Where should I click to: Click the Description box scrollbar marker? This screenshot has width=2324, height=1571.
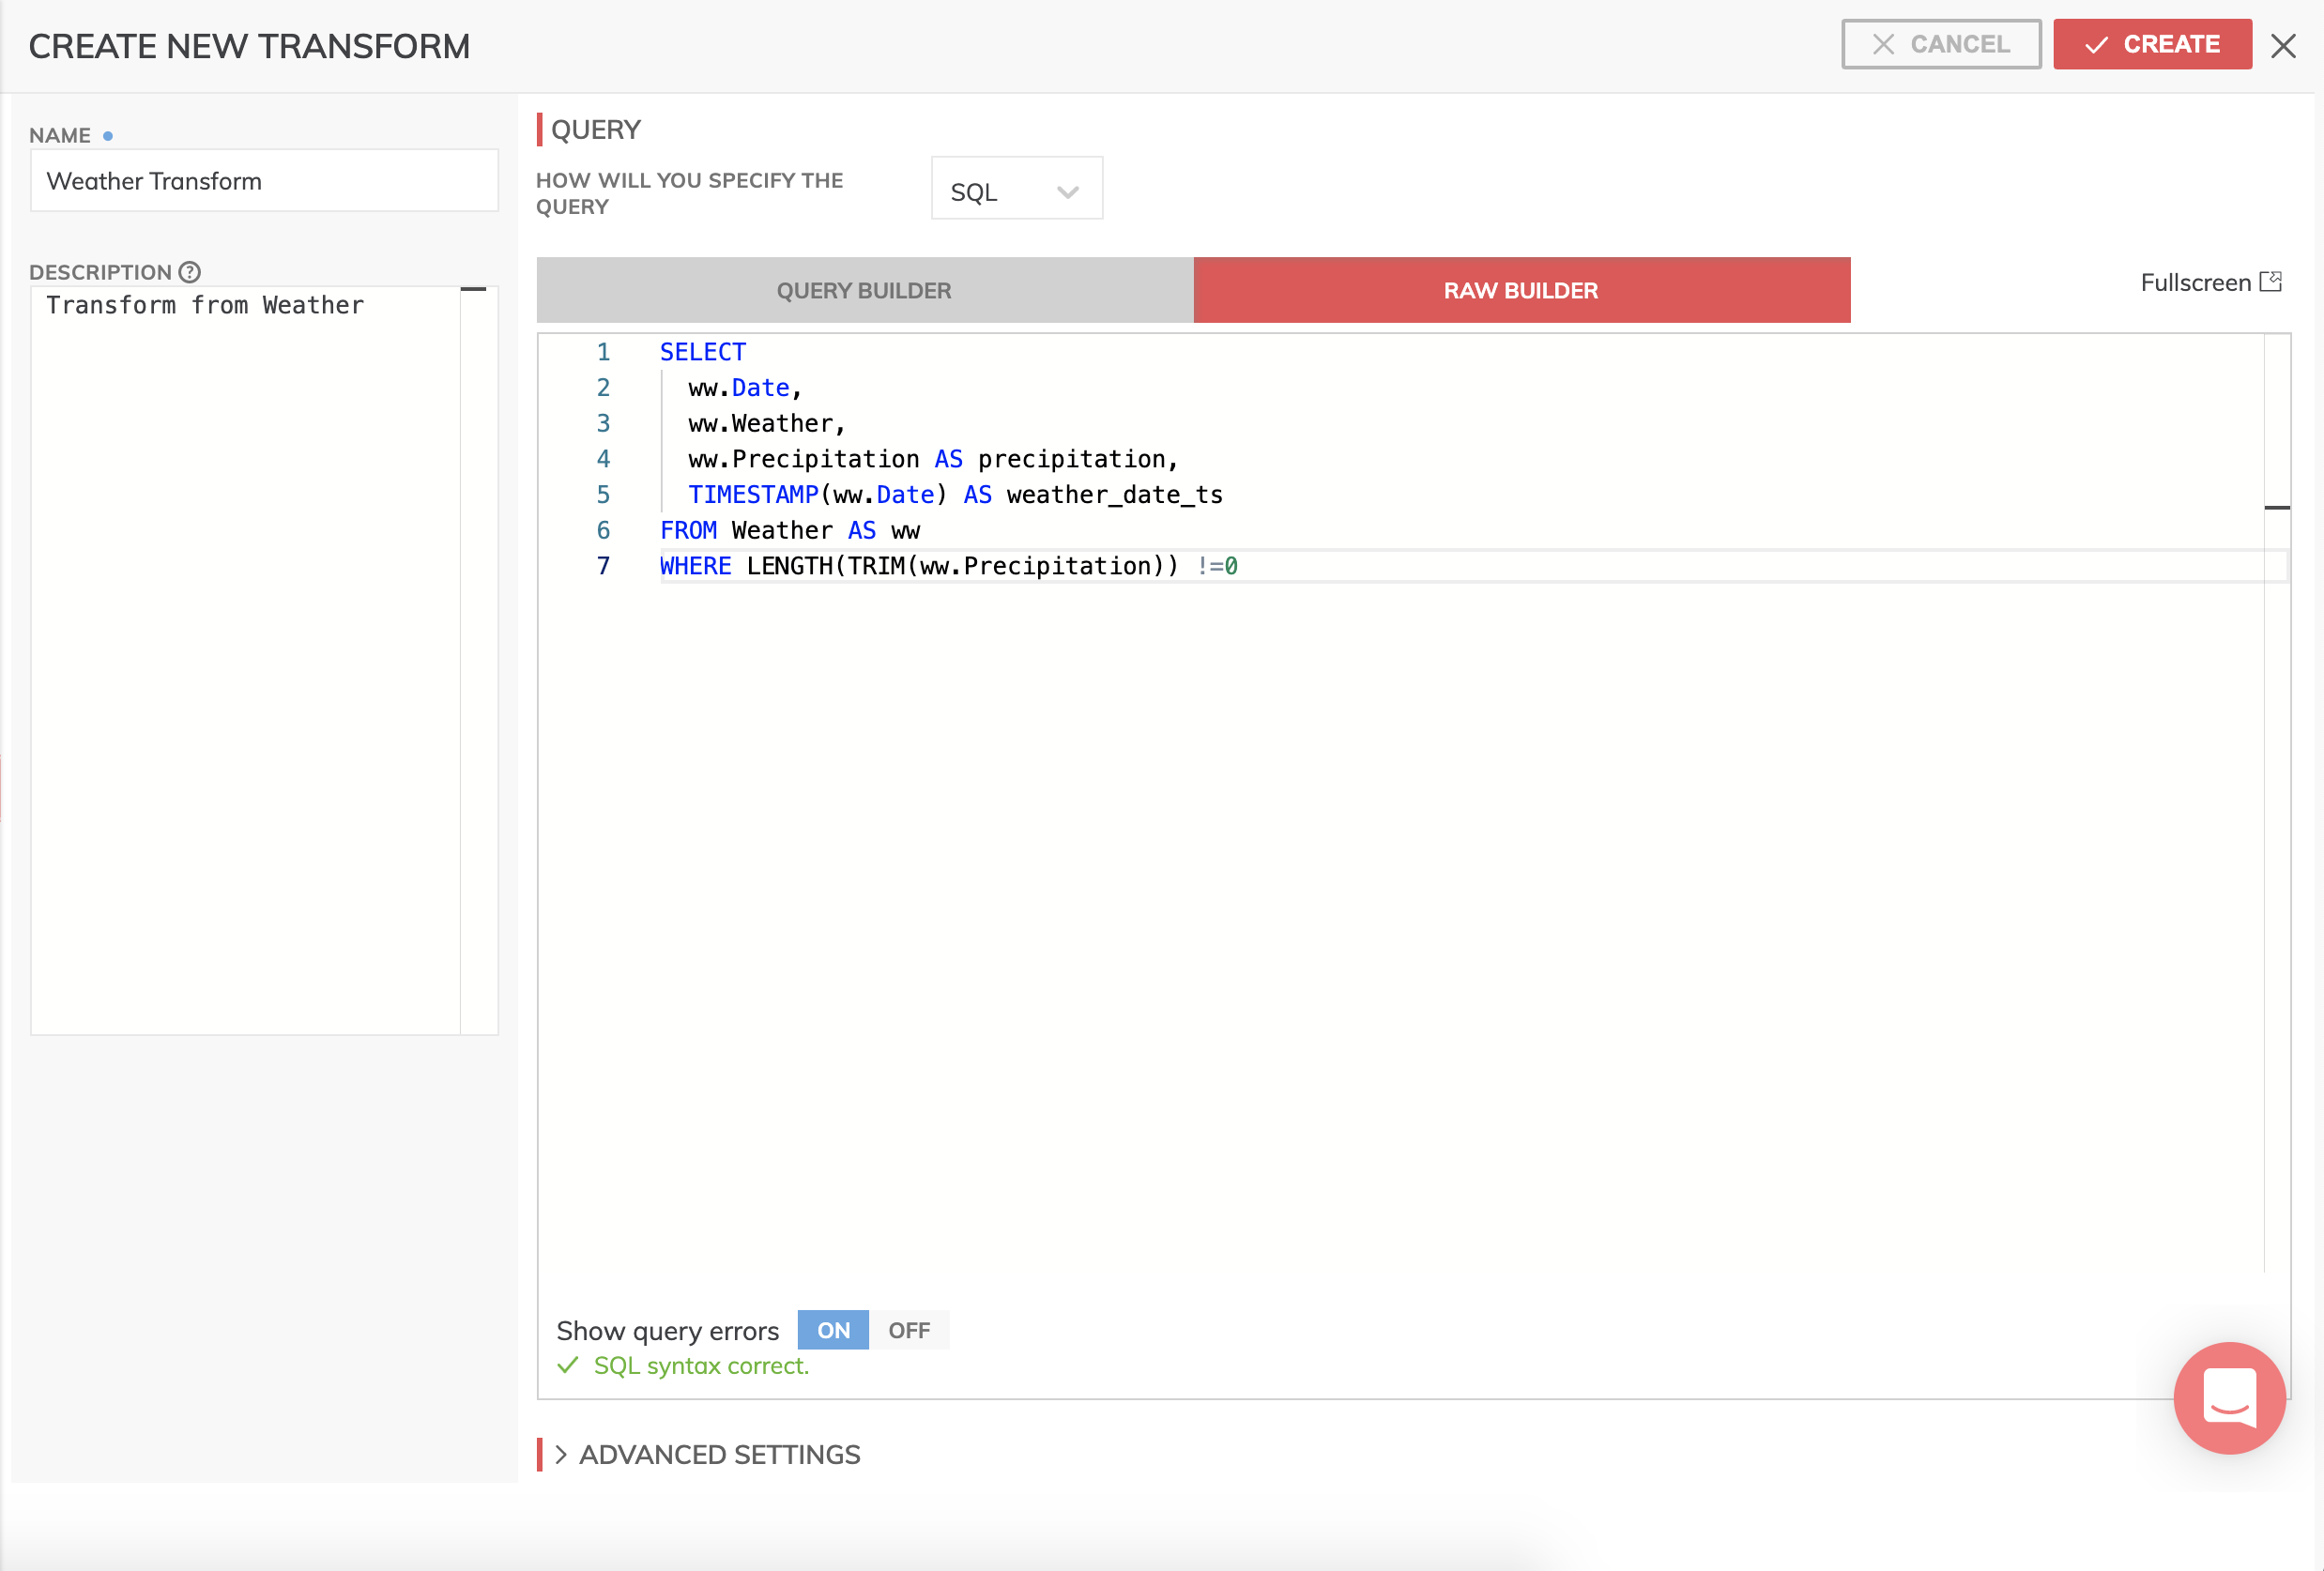coord(473,290)
